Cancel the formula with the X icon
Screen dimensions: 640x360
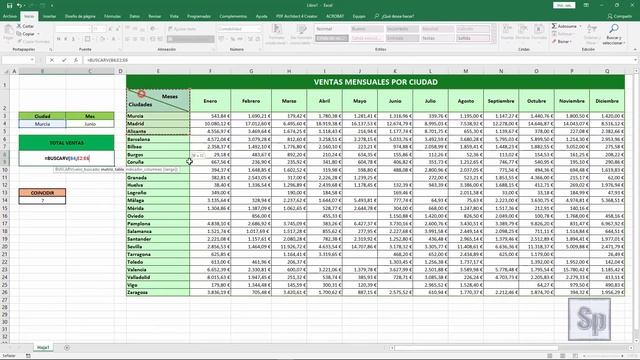[x=52, y=60]
